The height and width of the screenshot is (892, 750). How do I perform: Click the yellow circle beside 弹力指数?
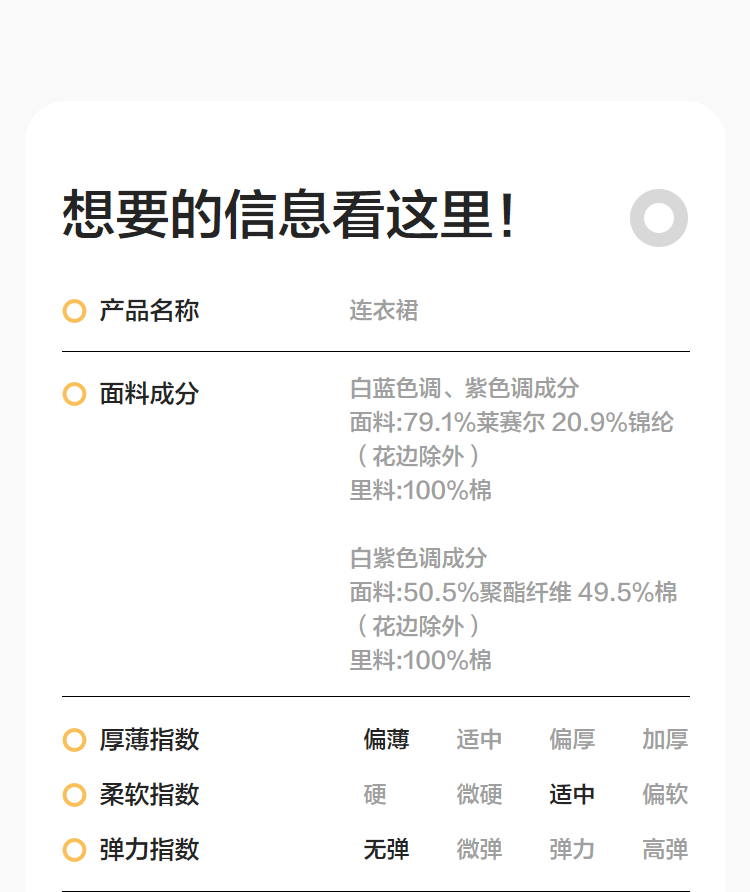click(x=74, y=850)
